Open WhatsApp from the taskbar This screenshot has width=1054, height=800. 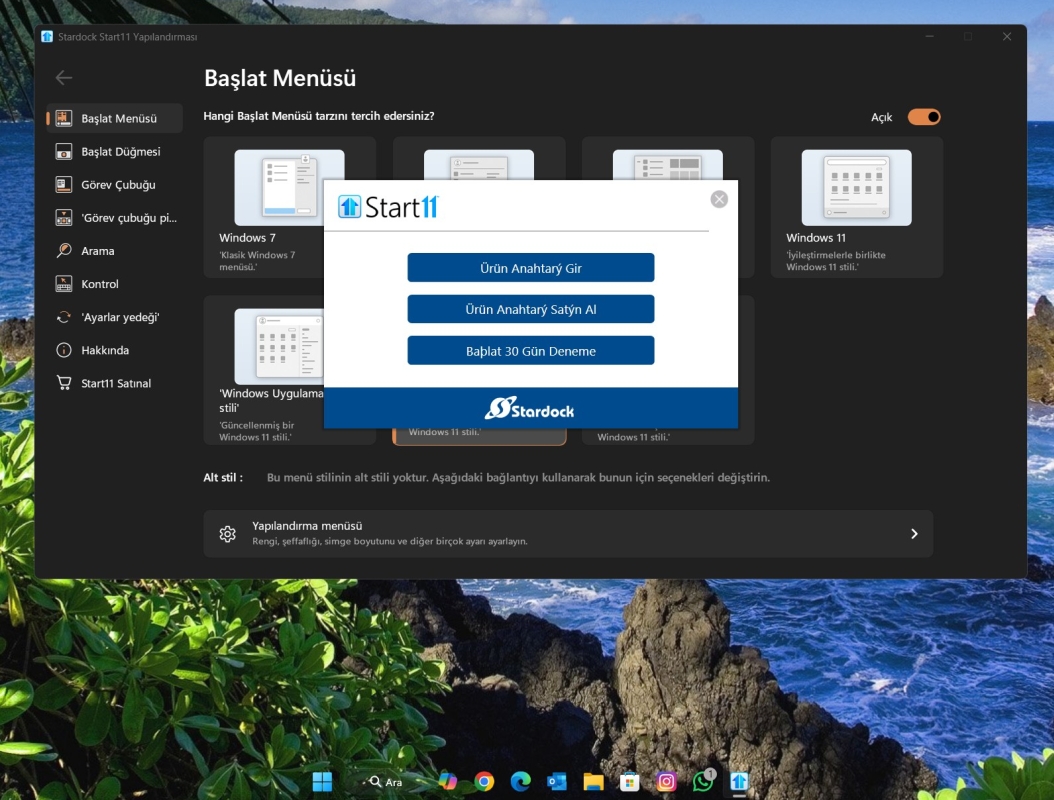pyautogui.click(x=703, y=782)
